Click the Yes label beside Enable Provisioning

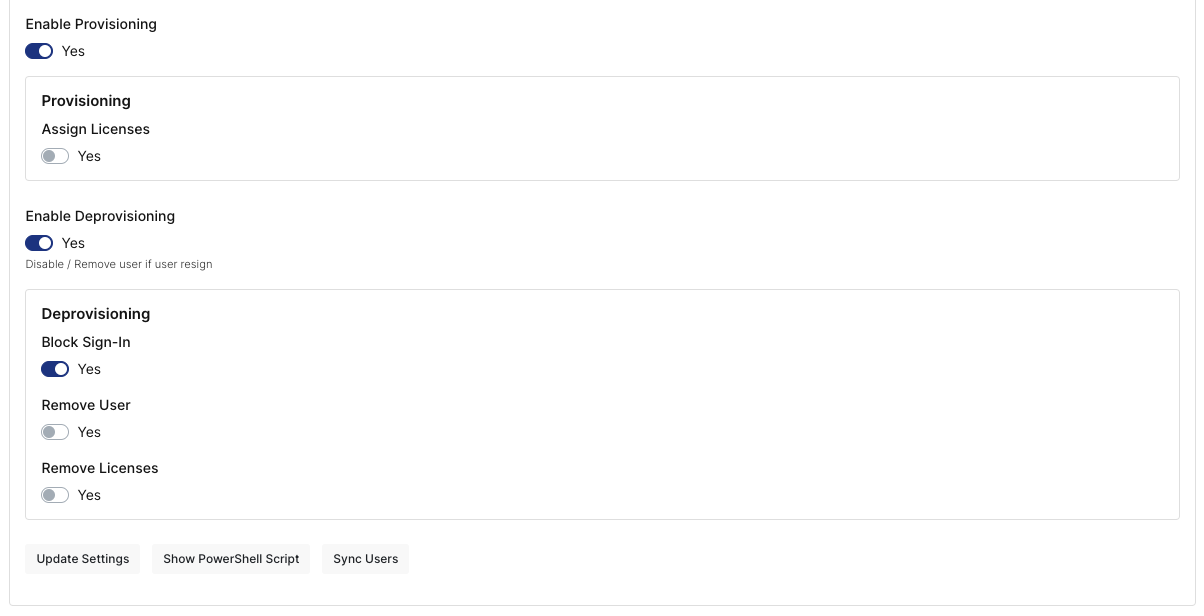73,51
